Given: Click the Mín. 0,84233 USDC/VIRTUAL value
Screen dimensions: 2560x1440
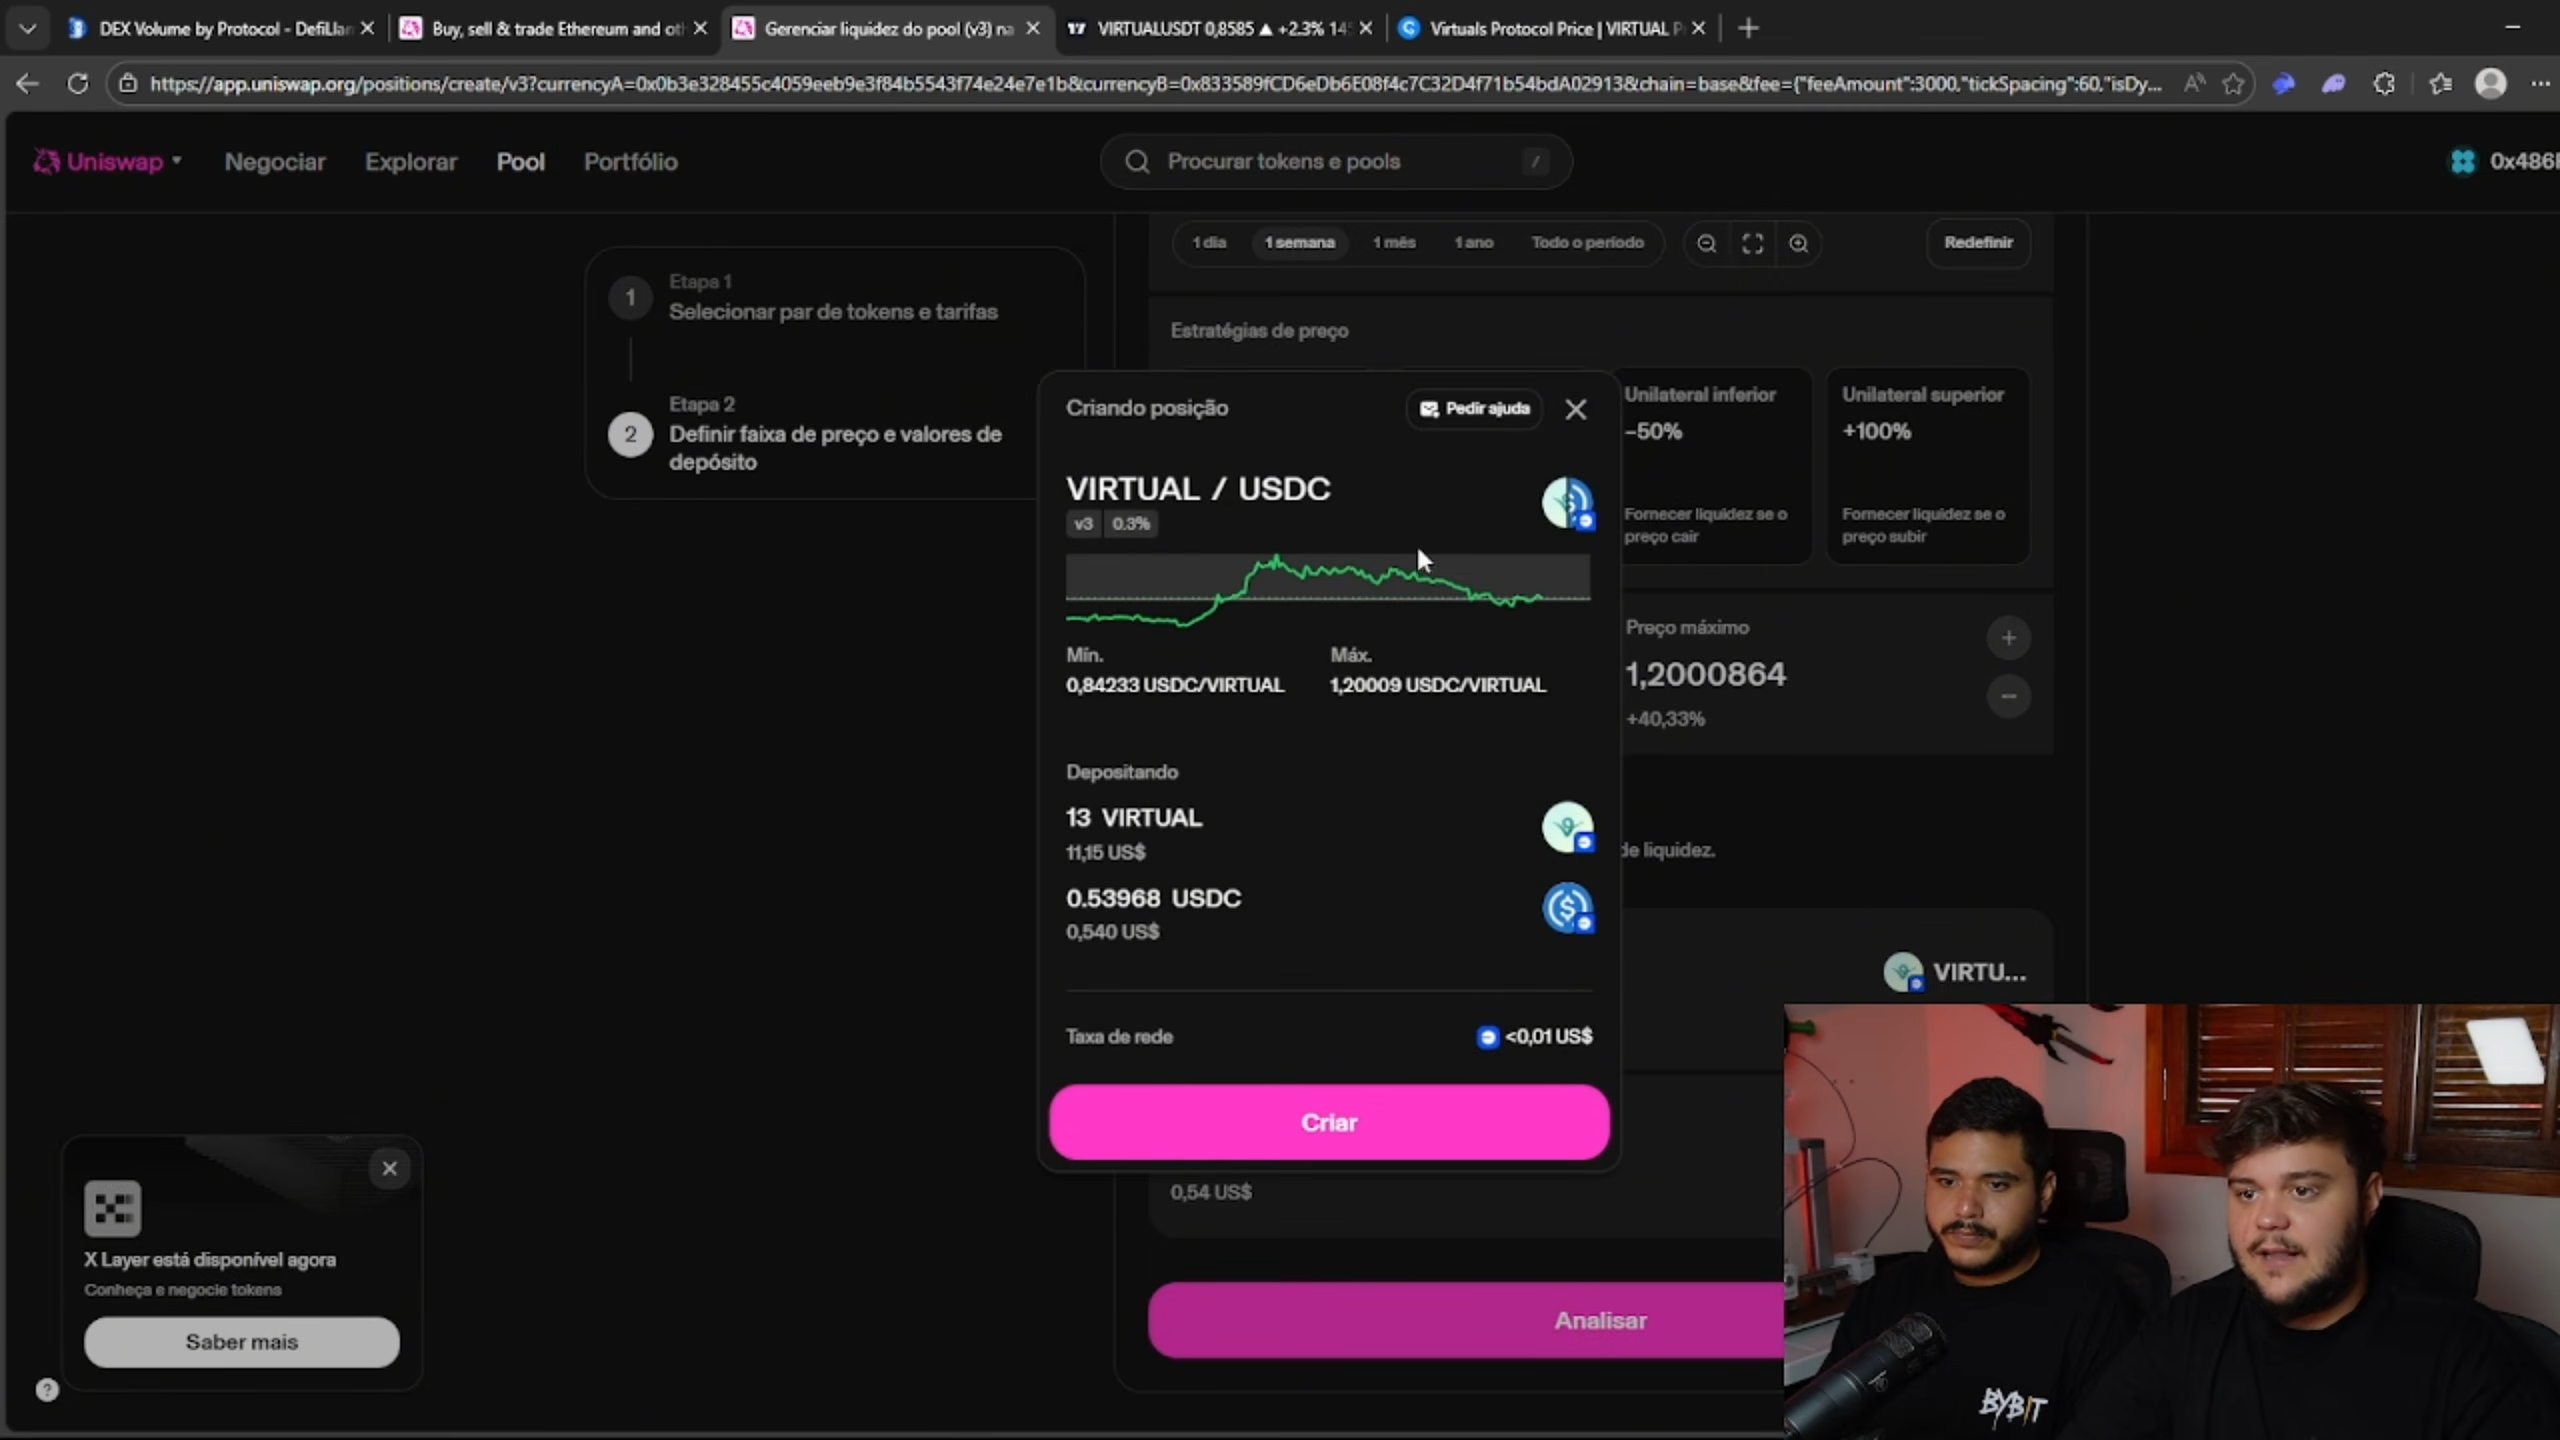Looking at the screenshot, I should [x=1175, y=685].
